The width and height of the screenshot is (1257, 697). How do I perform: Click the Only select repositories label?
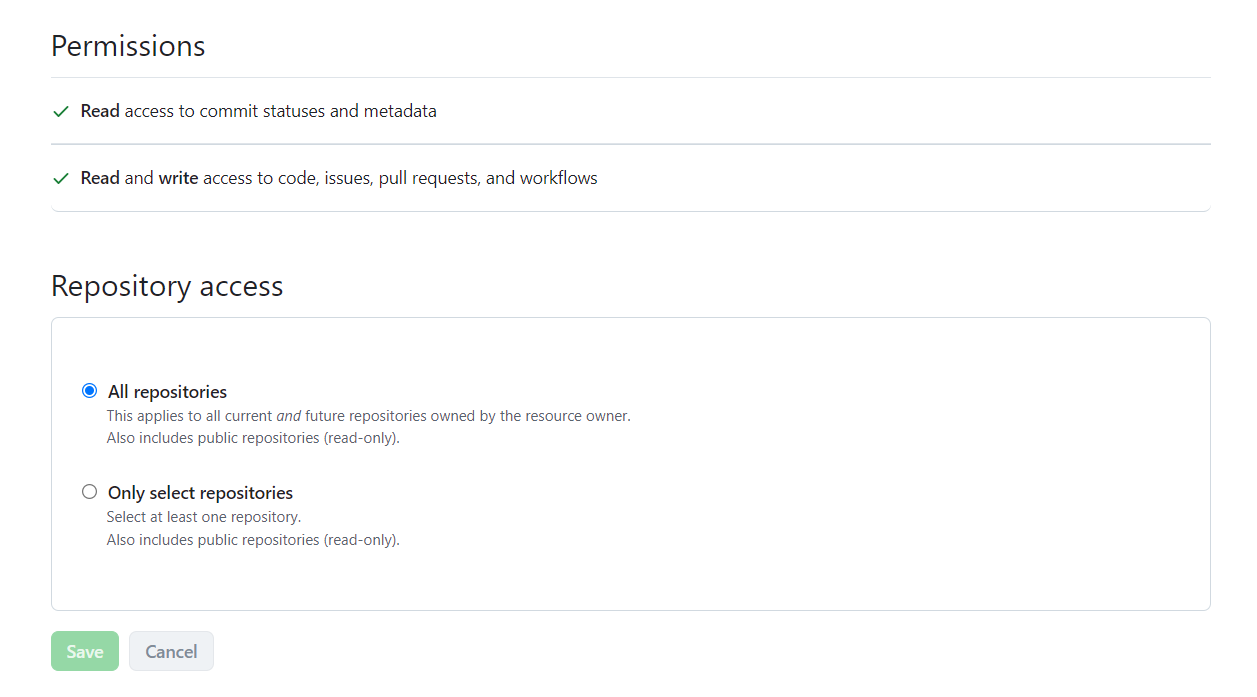click(x=200, y=492)
